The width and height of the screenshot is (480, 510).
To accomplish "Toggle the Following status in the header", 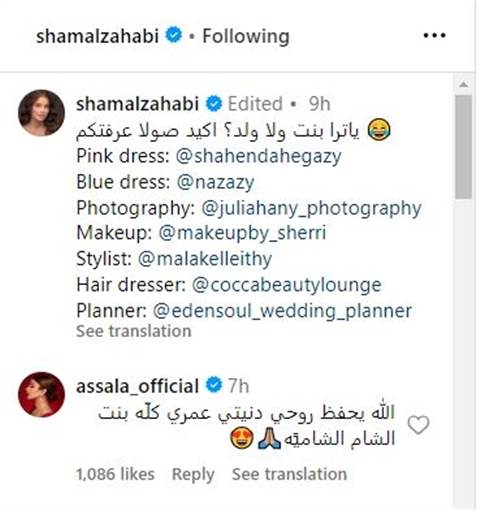I will [246, 36].
